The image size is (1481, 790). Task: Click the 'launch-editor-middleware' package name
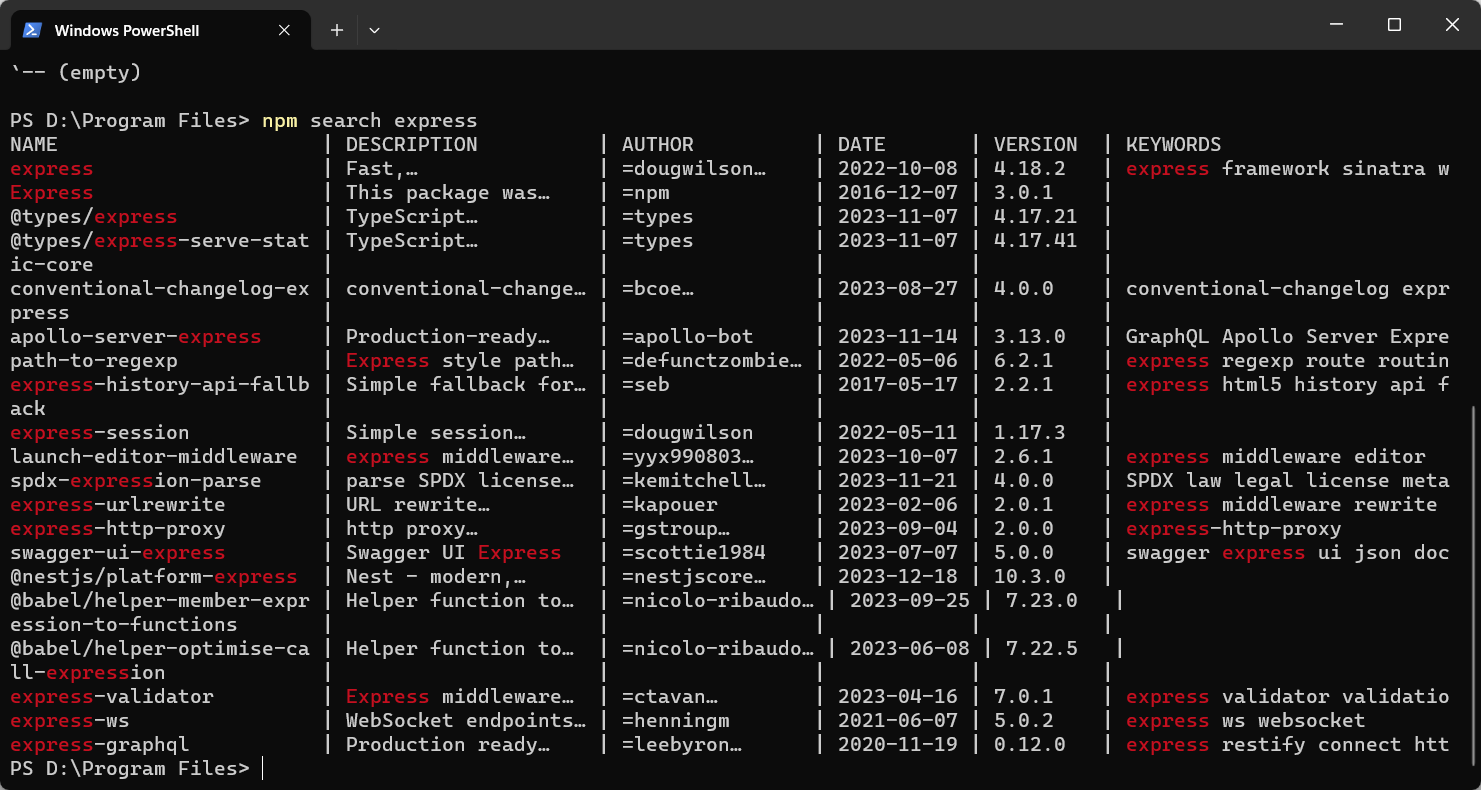[154, 457]
